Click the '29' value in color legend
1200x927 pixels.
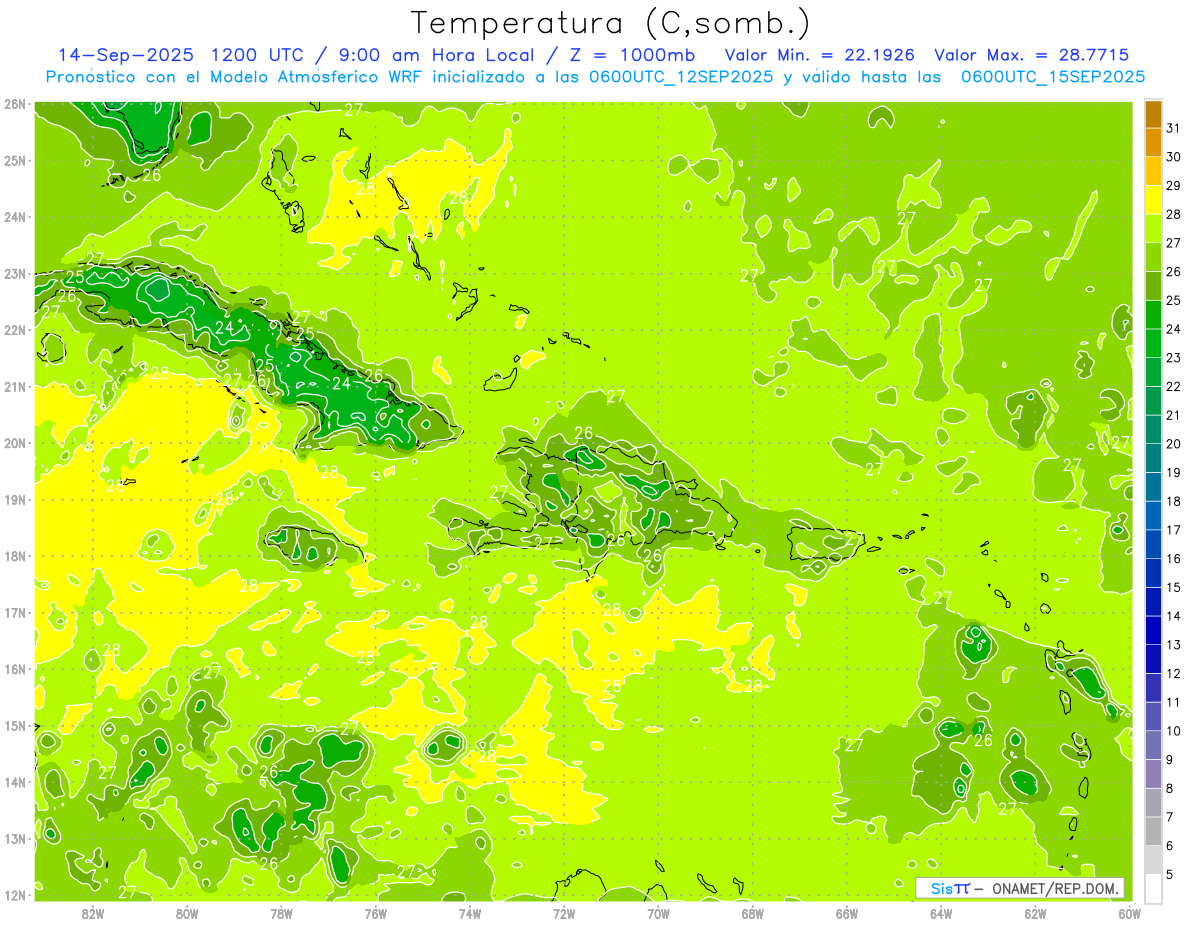[x=1174, y=186]
